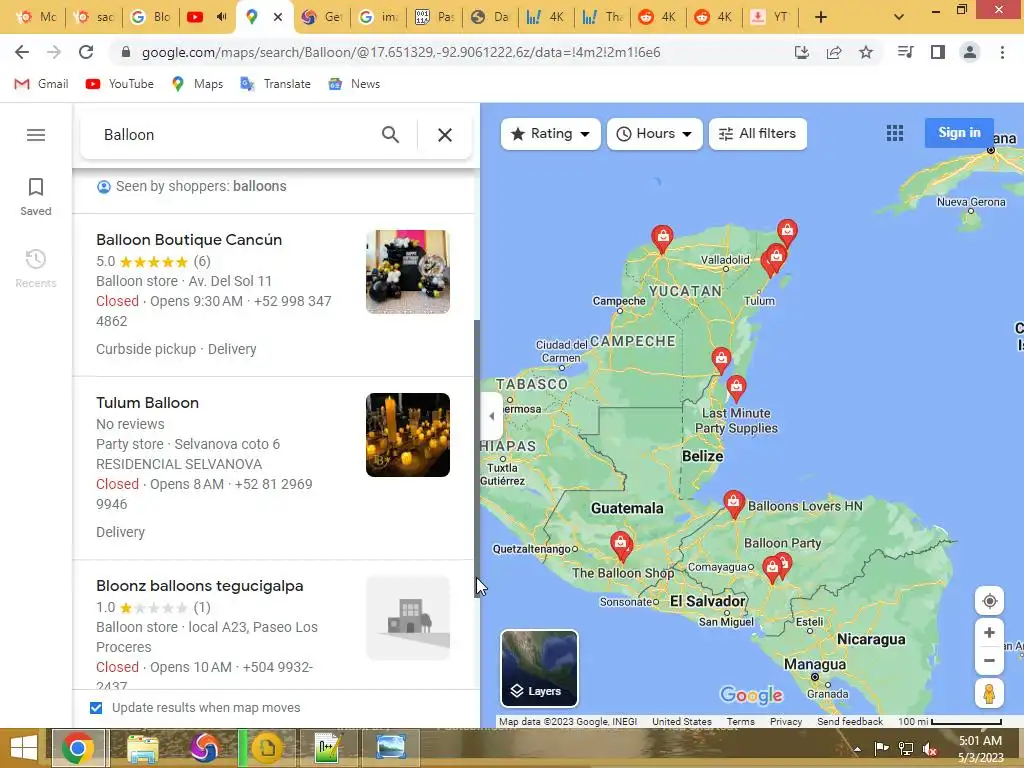
Task: Show hidden system tray icons
Action: (857, 749)
